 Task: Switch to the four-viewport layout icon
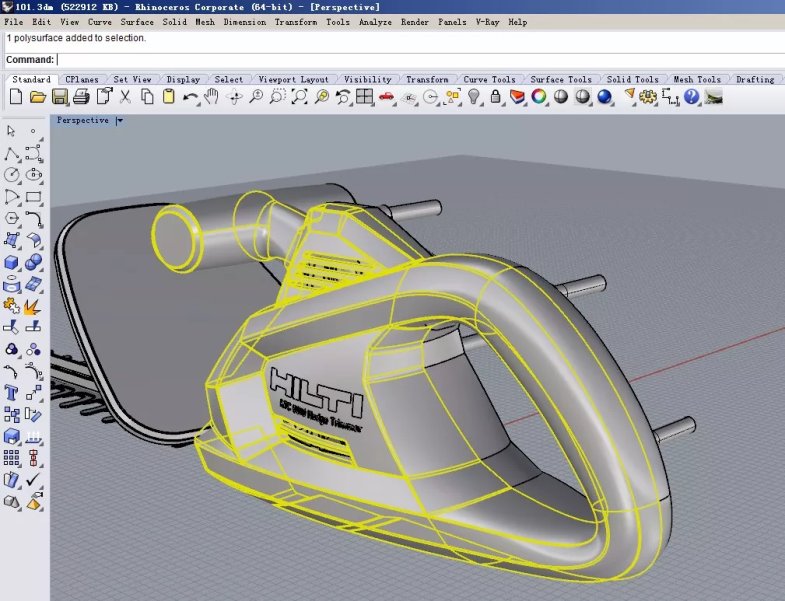[365, 97]
